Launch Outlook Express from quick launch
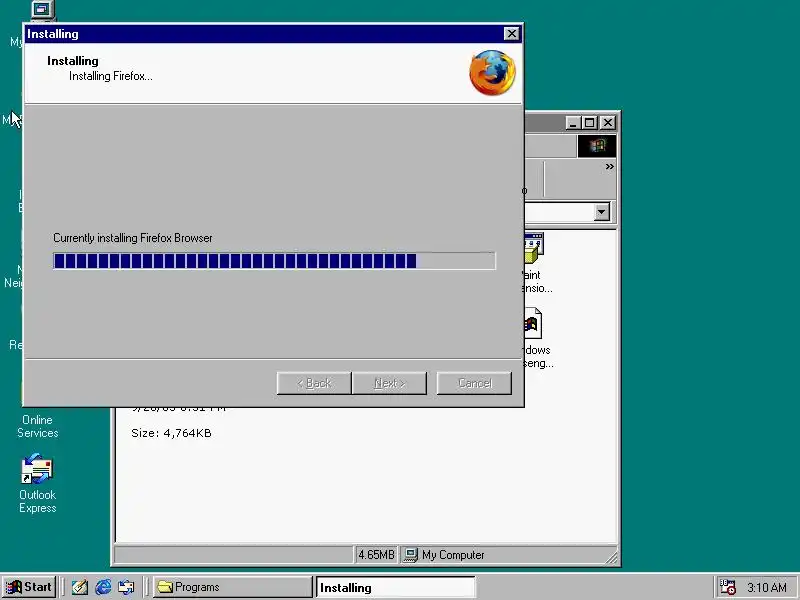This screenshot has height=600, width=800. (x=127, y=587)
